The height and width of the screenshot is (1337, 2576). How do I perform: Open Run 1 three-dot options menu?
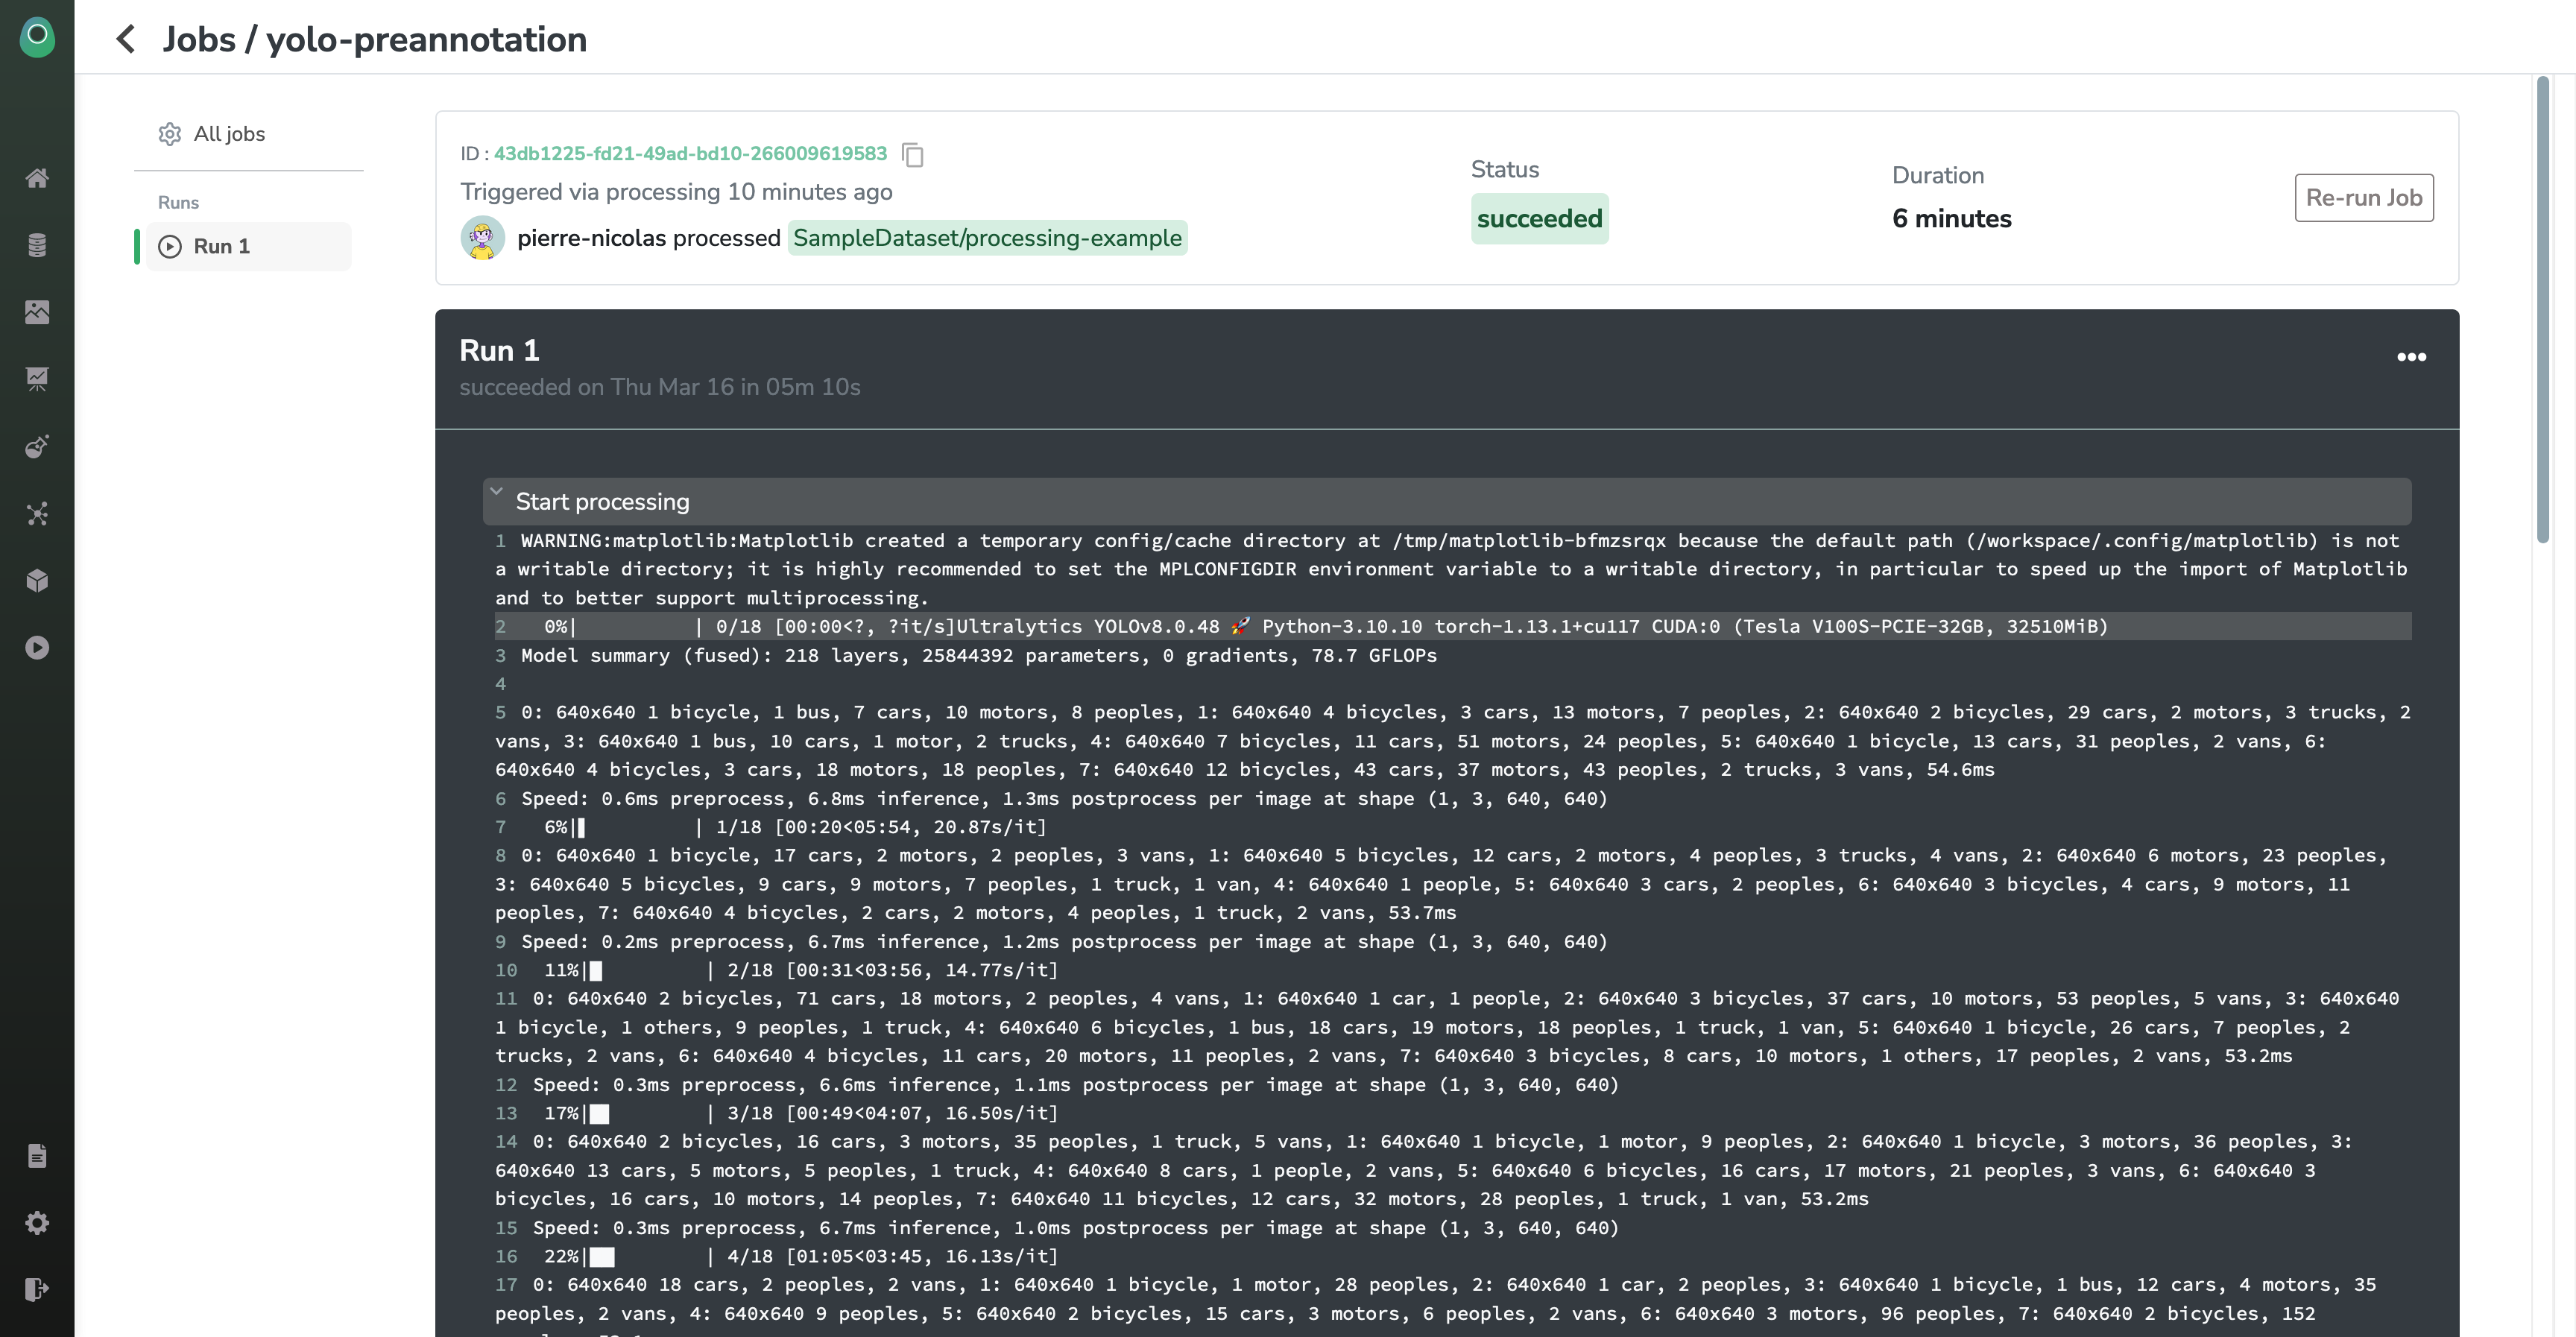click(x=2411, y=357)
